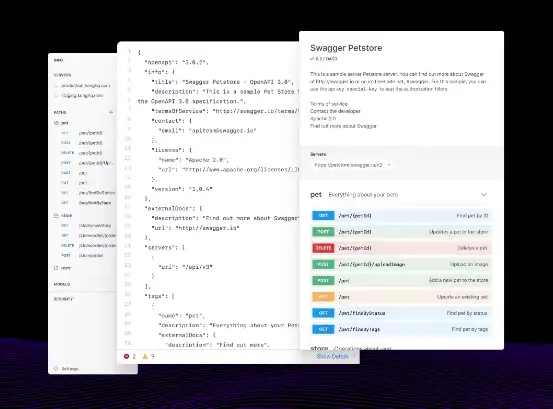
Task: Select the store folder label in the sidebar
Action: 66,215
